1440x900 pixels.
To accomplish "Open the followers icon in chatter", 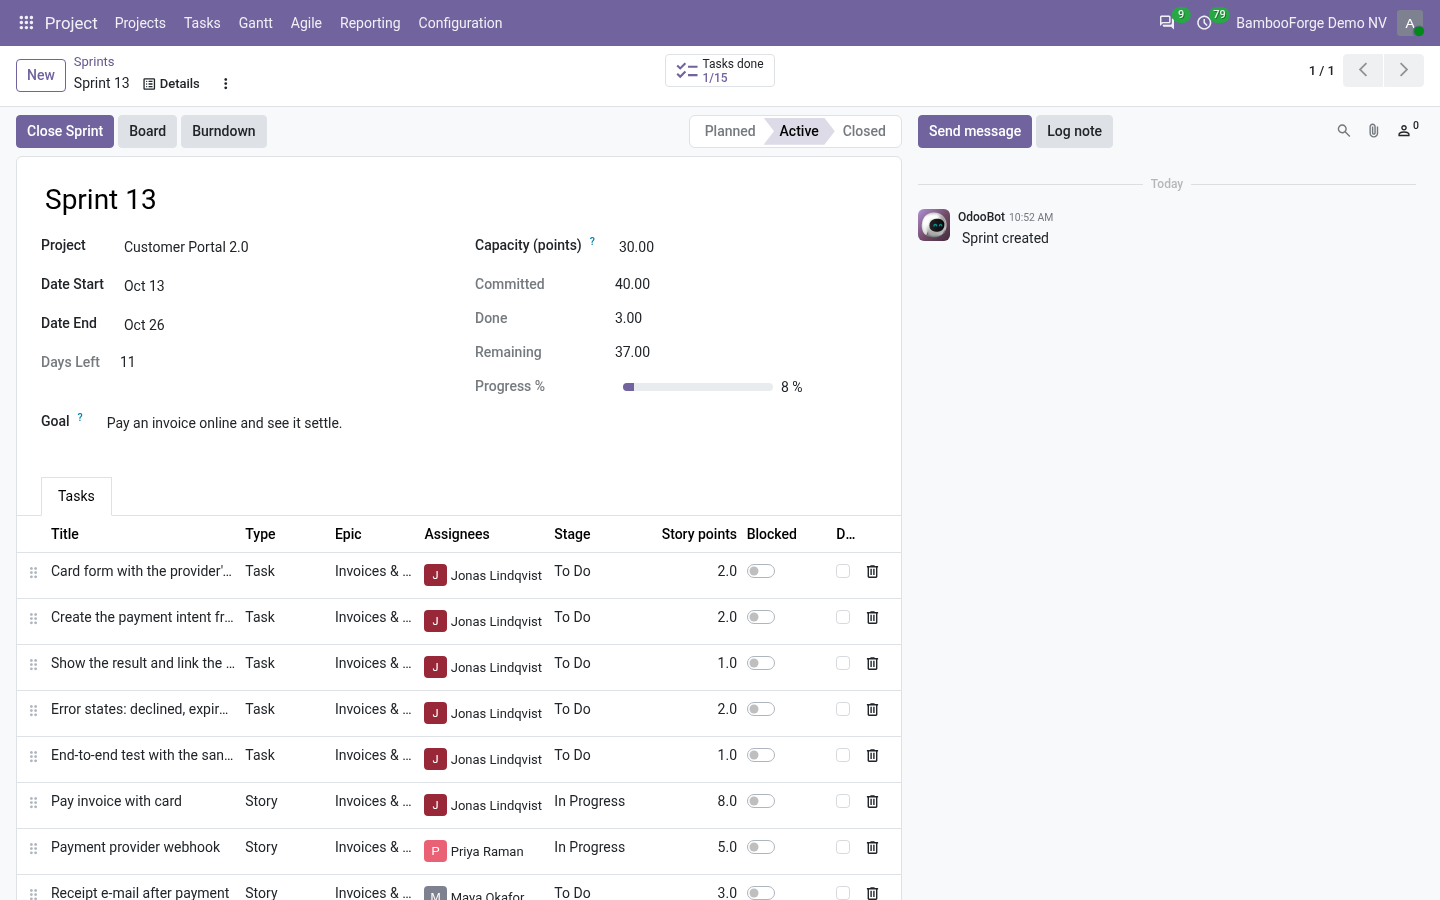I will pyautogui.click(x=1408, y=130).
